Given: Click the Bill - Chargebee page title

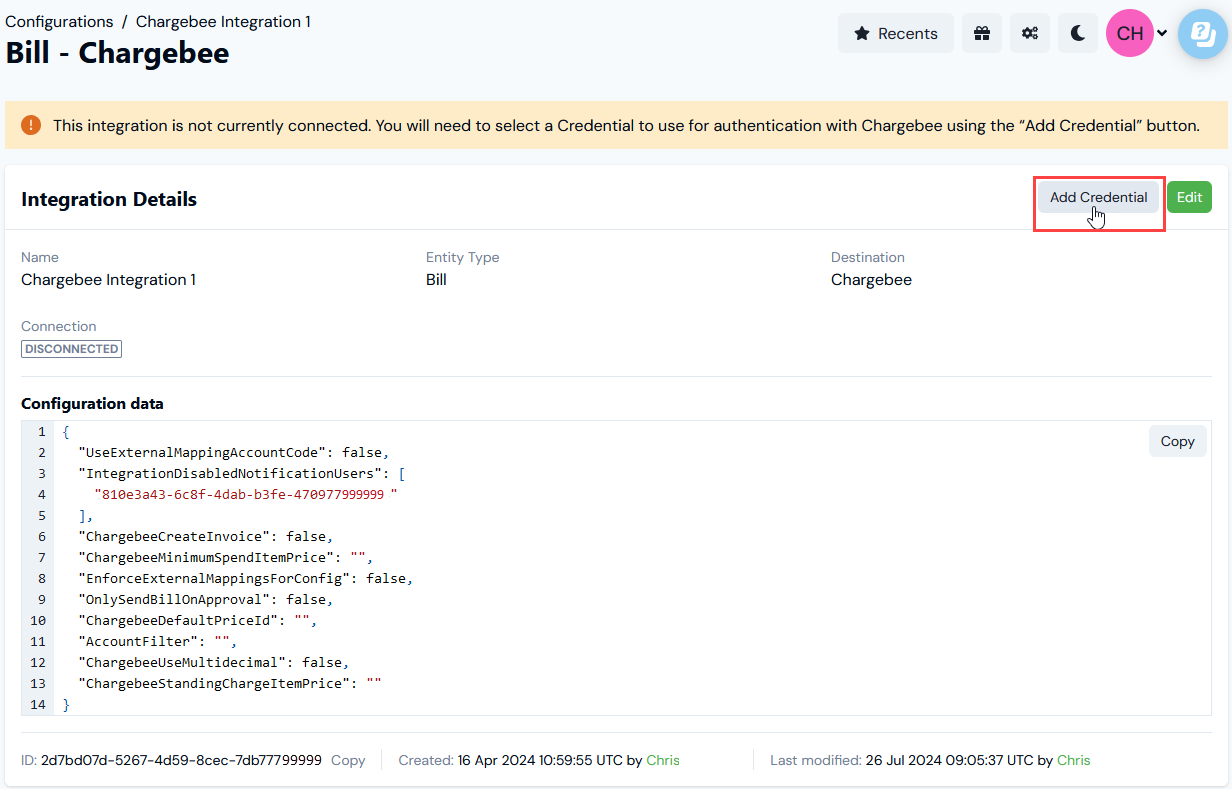Looking at the screenshot, I should coord(117,53).
